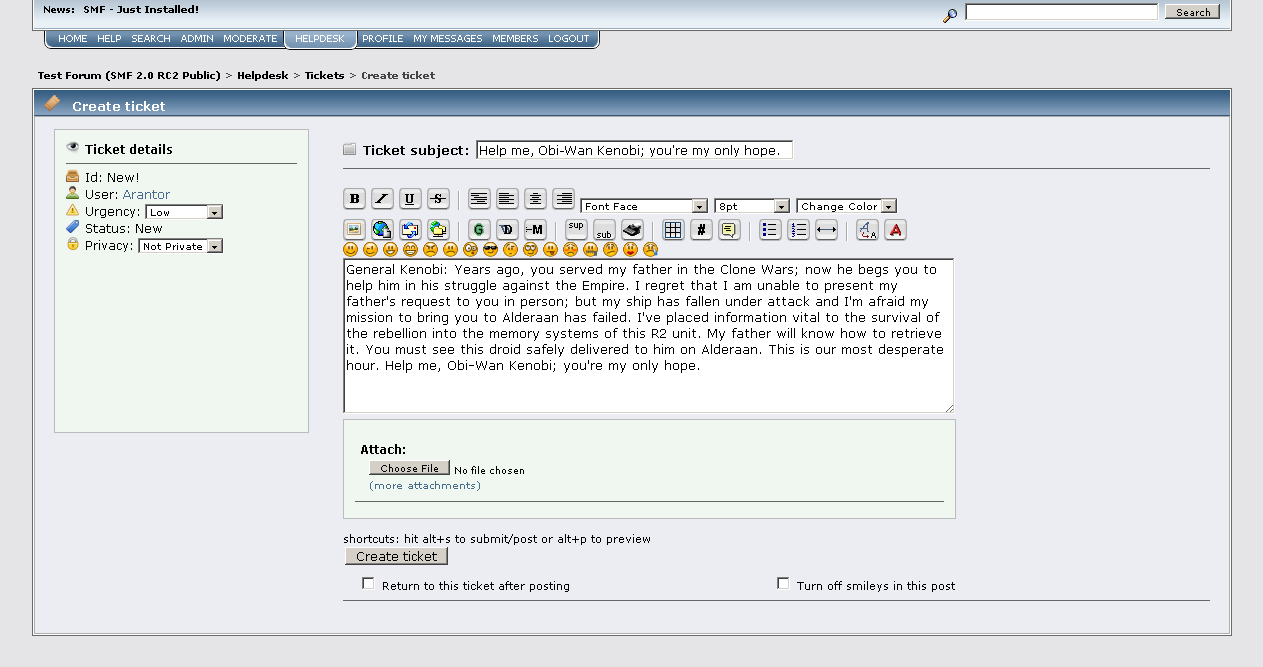Insert the cool sunglasses smiley
The width and height of the screenshot is (1263, 667).
click(x=490, y=249)
